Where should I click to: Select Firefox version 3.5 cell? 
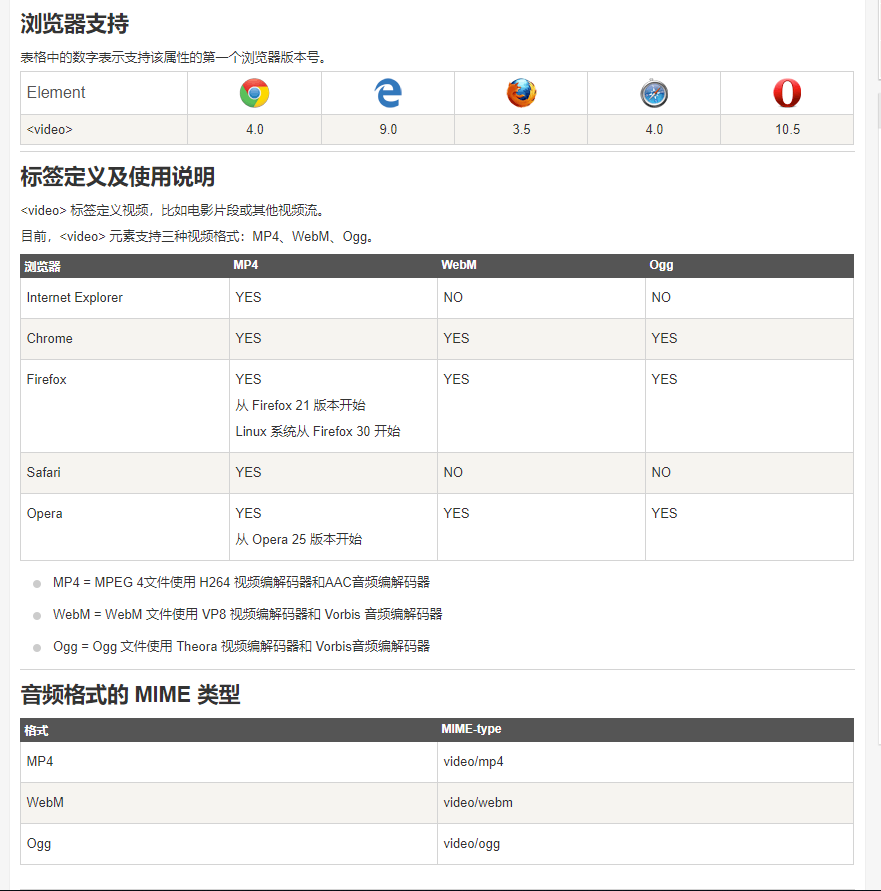click(x=521, y=130)
